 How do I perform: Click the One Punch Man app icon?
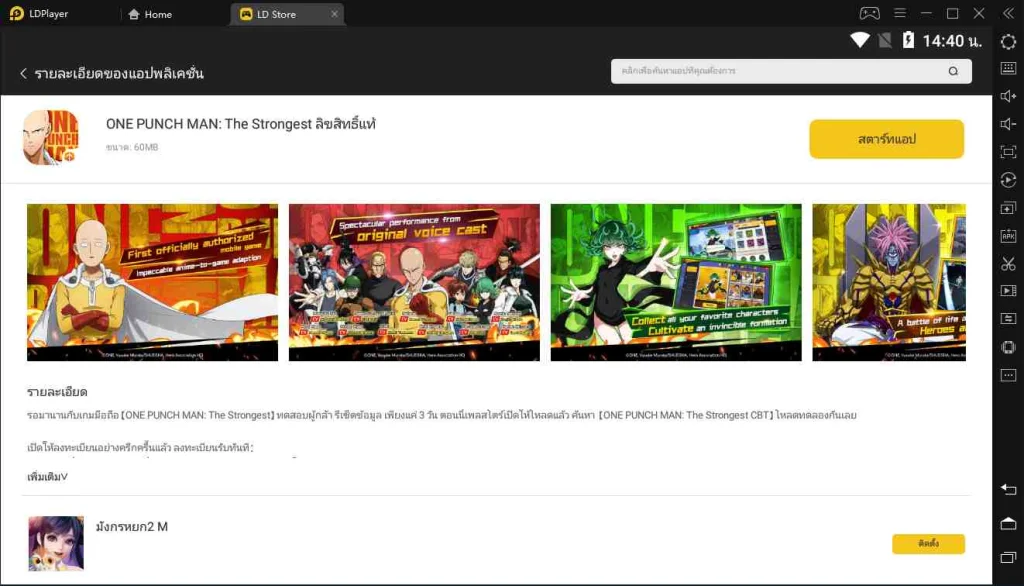[51, 137]
